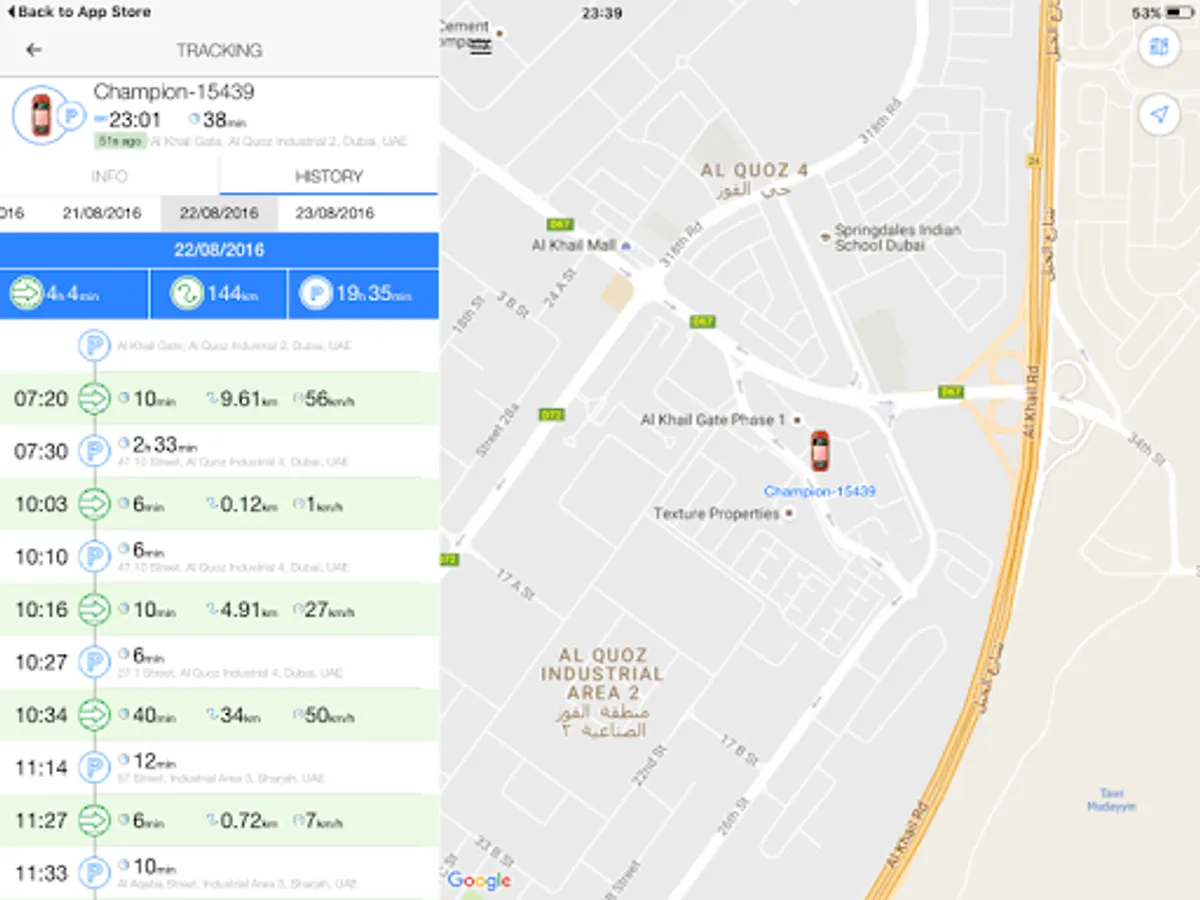Click the Champion-15439 map label
The image size is (1200, 900).
click(x=820, y=491)
